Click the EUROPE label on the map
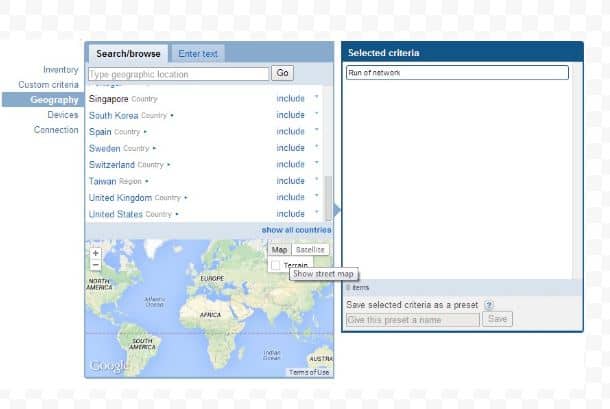 [x=212, y=279]
